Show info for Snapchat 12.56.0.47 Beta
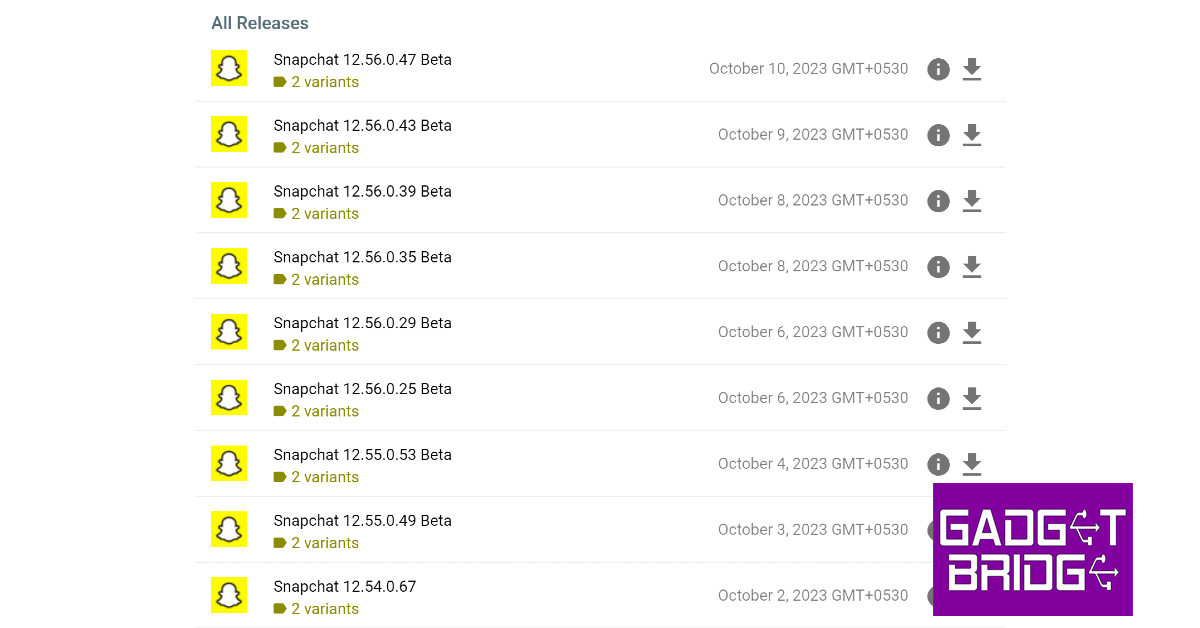The height and width of the screenshot is (628, 1200). [938, 69]
